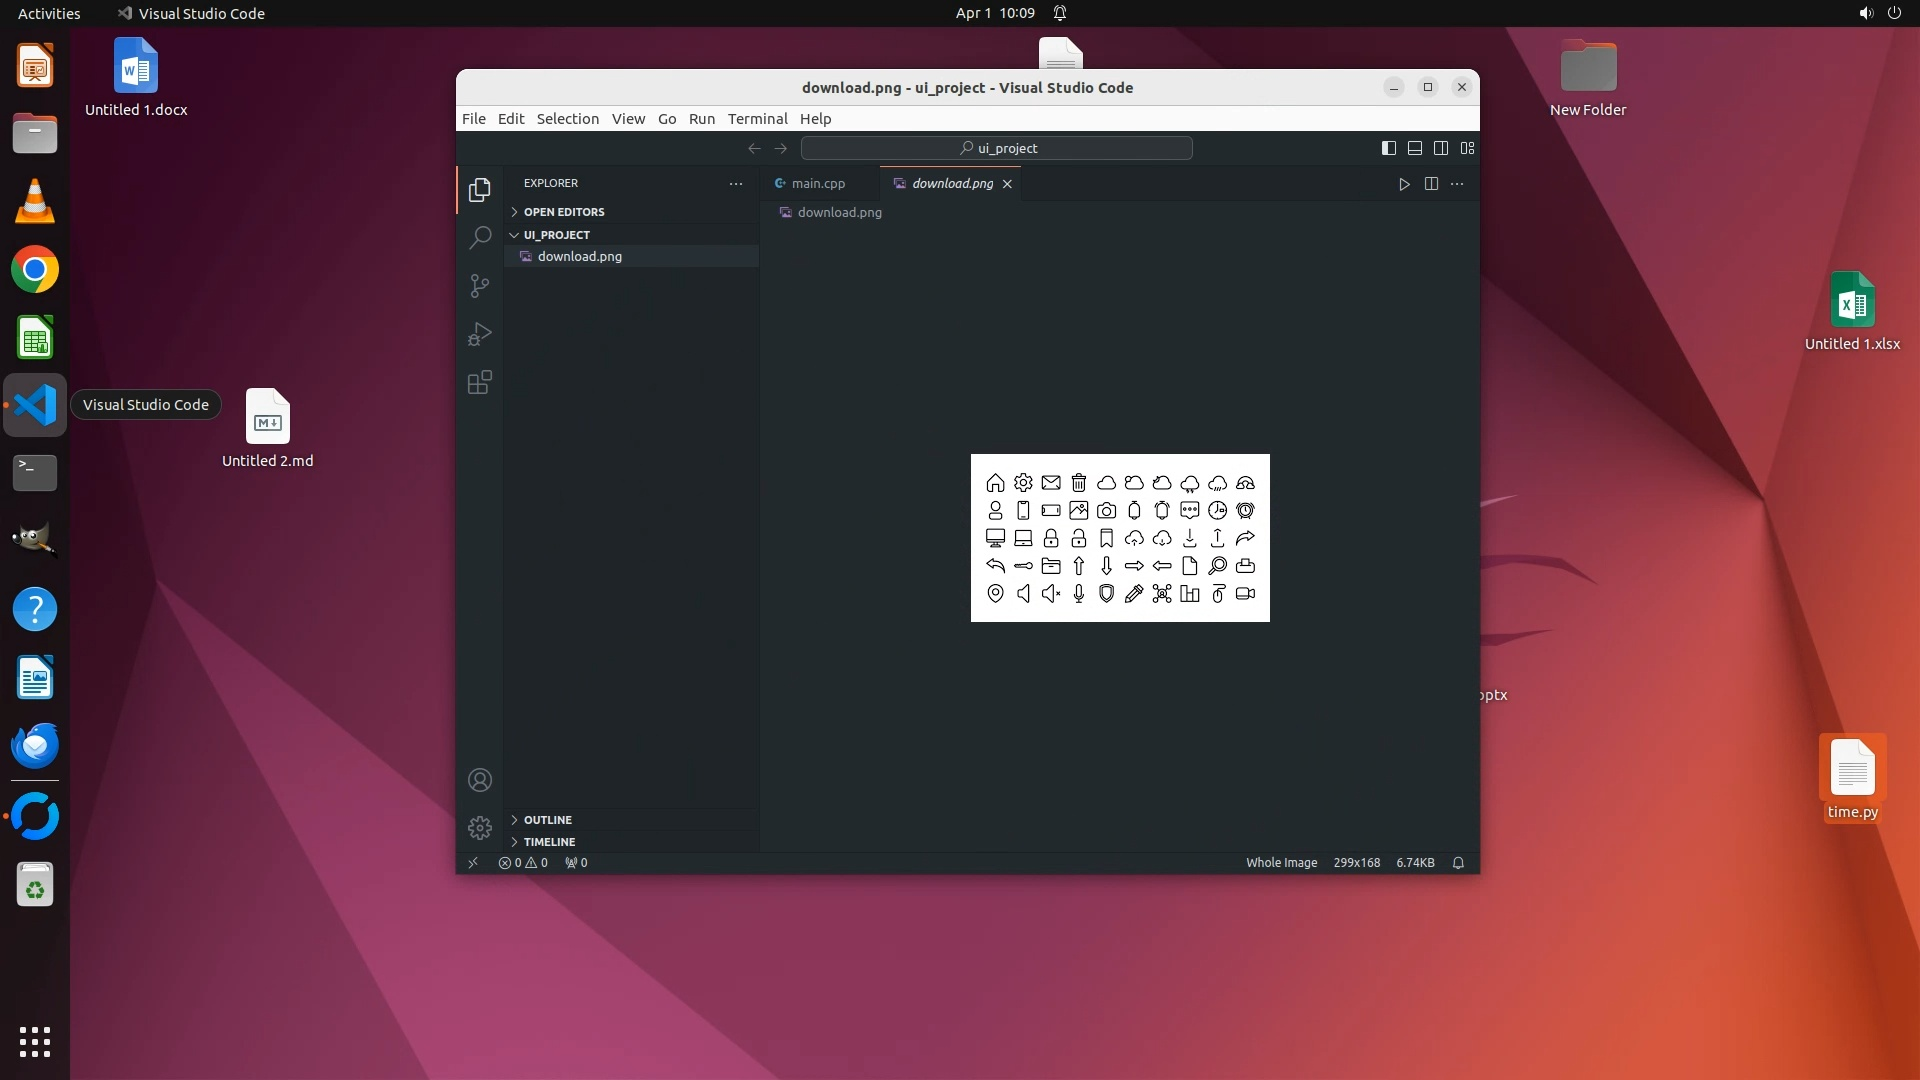Image resolution: width=1920 pixels, height=1080 pixels.
Task: Toggle Secondary Side Bar layout button
Action: pyautogui.click(x=1441, y=148)
